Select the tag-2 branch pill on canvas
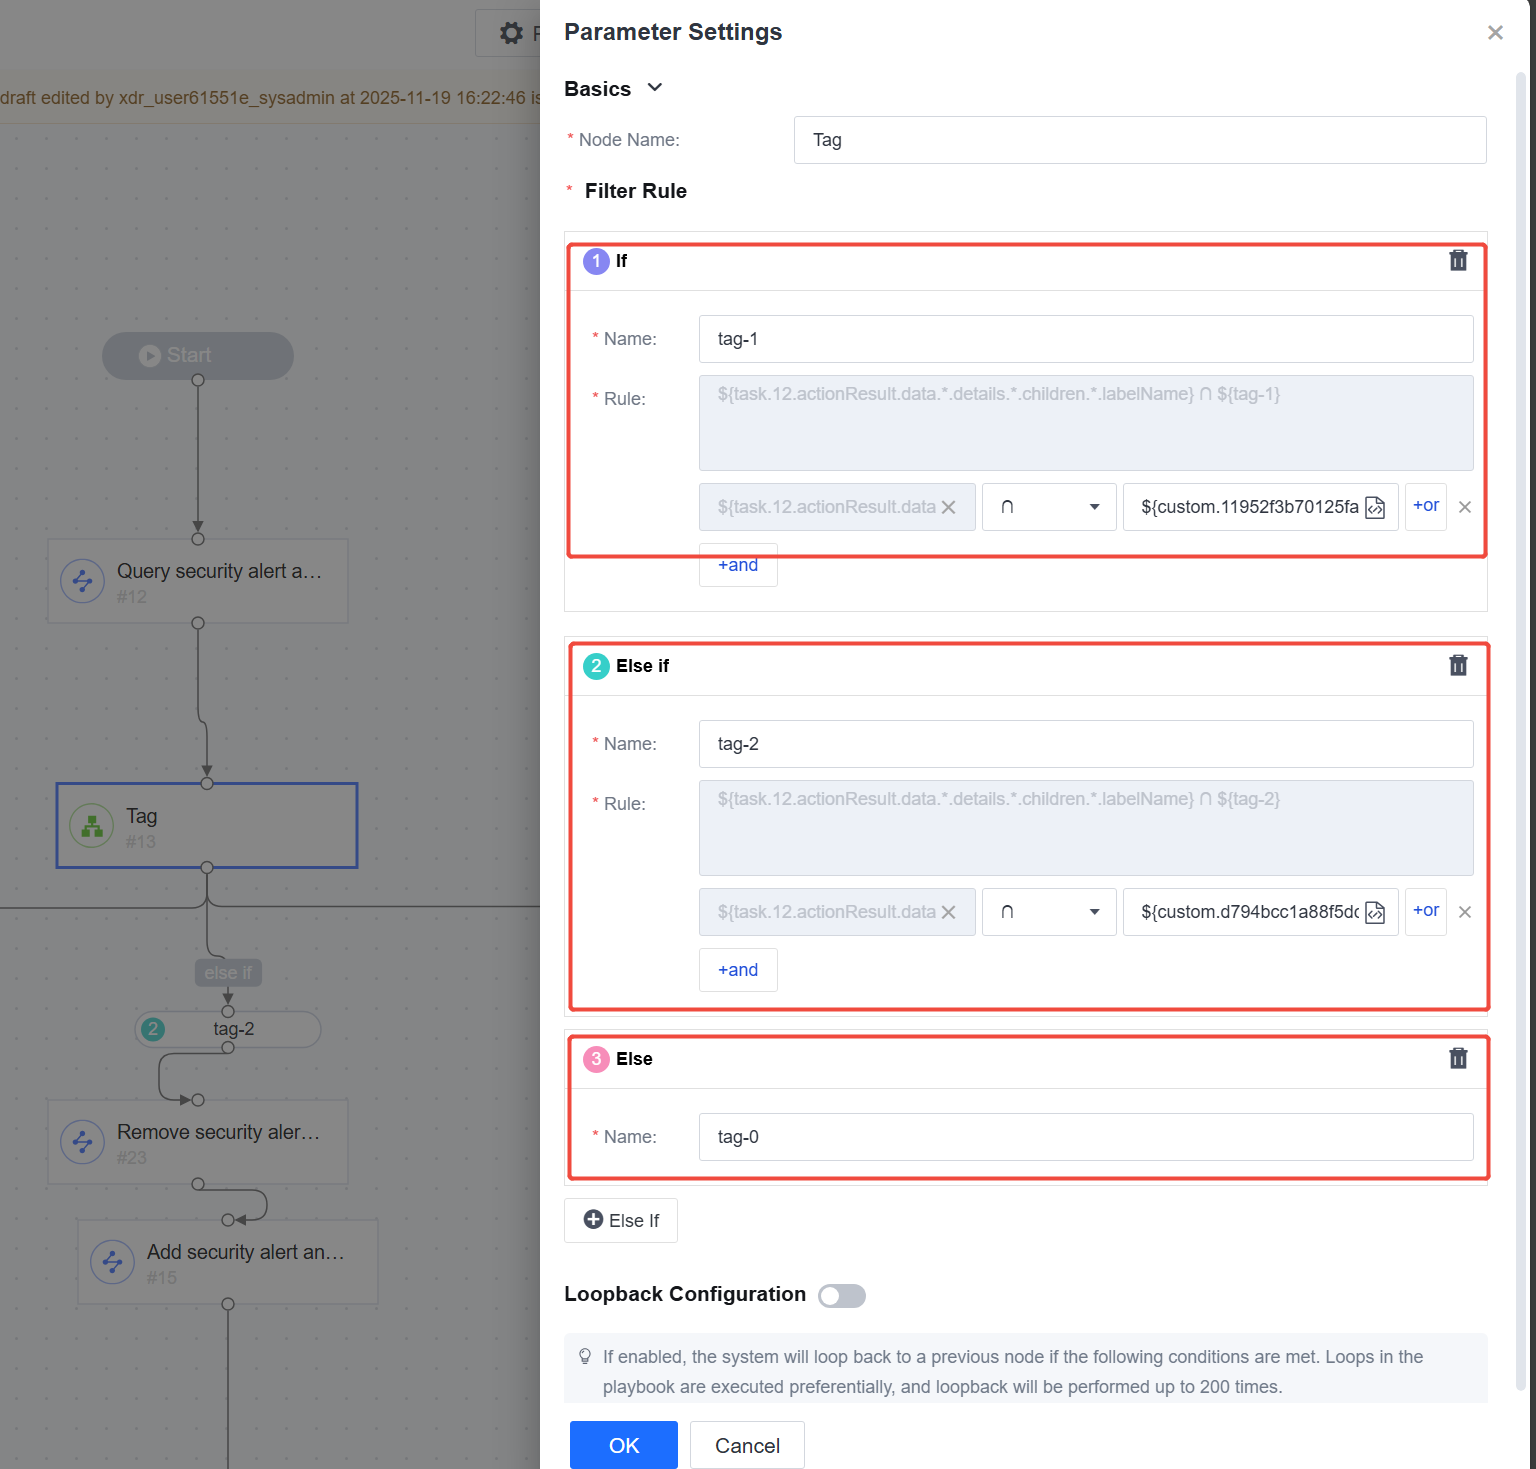1536x1469 pixels. tap(228, 1029)
